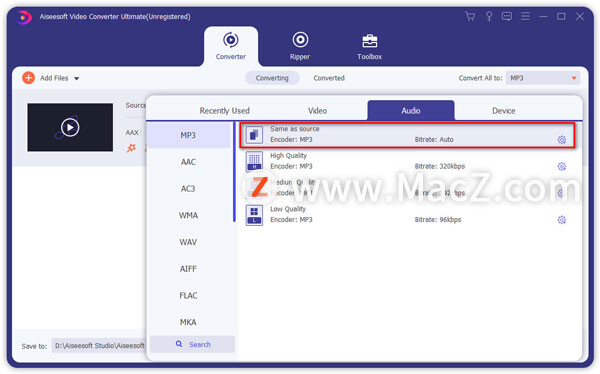This screenshot has height=374, width=600.
Task: Select the Low Quality preset text
Action: click(x=288, y=209)
